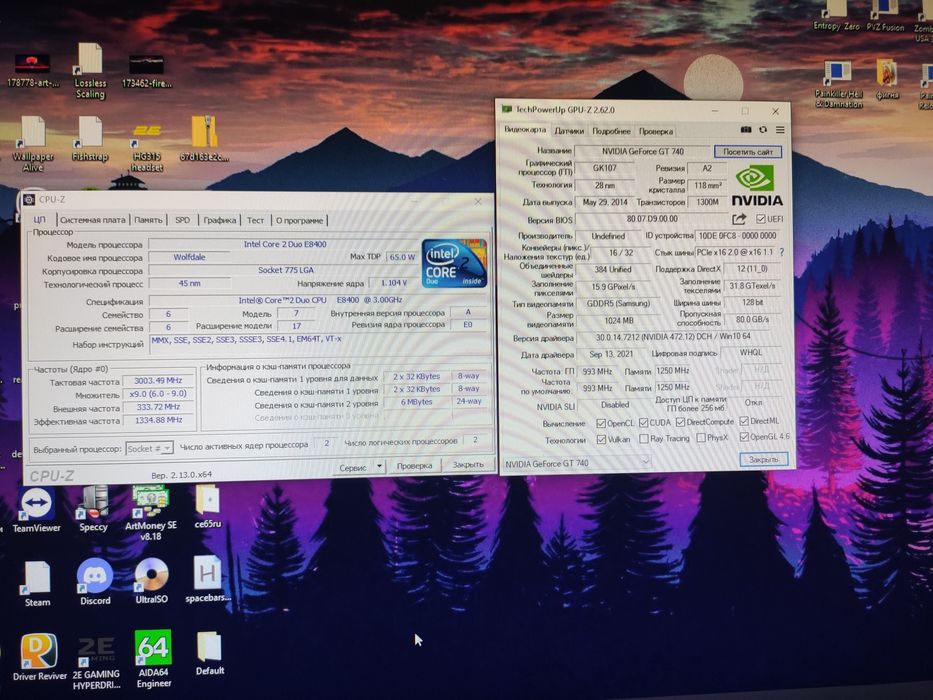This screenshot has width=933, height=700.
Task: Expand the Сервис button dropdown arrow
Action: pyautogui.click(x=379, y=467)
